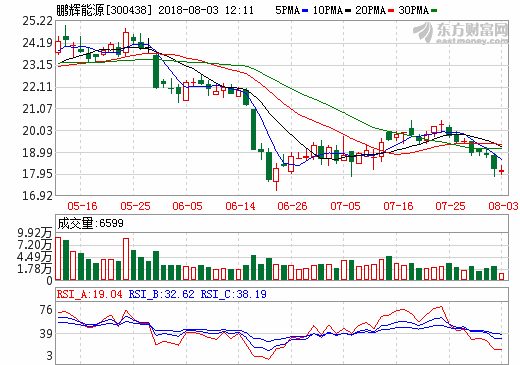The height and width of the screenshot is (365, 520).
Task: Click the RSI_B:32.62 indicator label
Action: click(161, 294)
